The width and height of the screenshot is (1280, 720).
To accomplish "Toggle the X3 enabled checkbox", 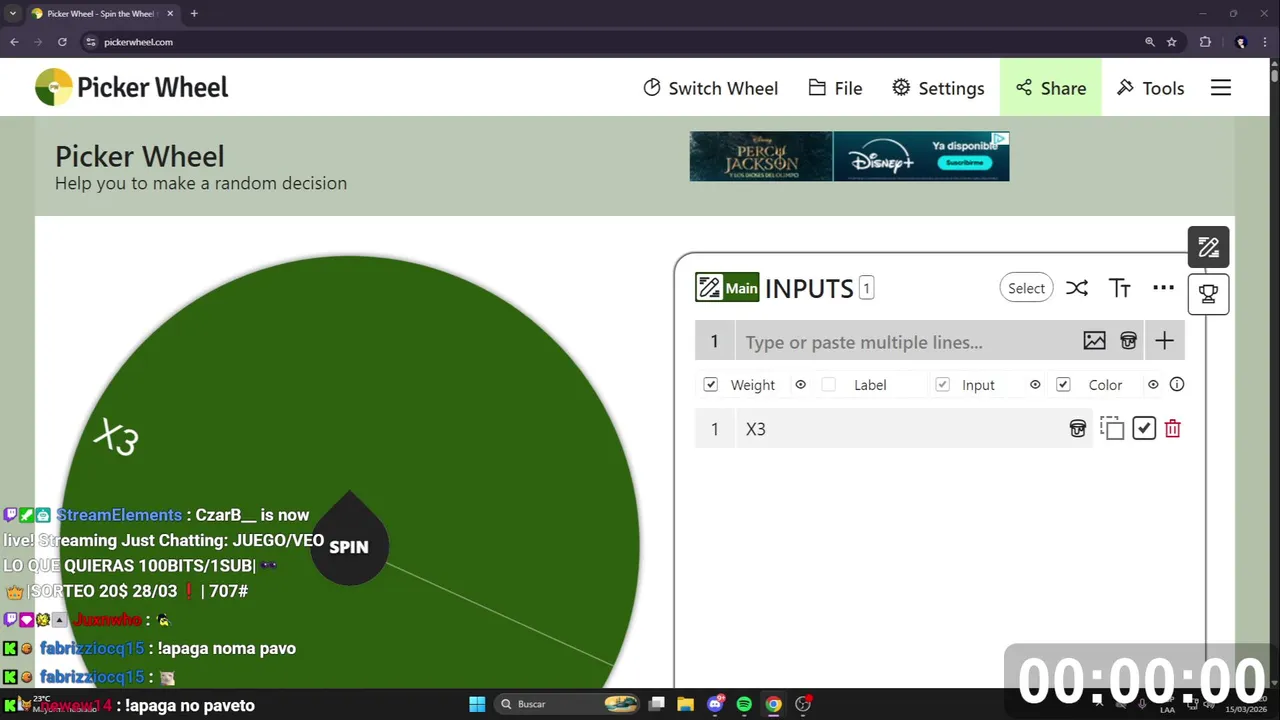I will tap(1144, 428).
